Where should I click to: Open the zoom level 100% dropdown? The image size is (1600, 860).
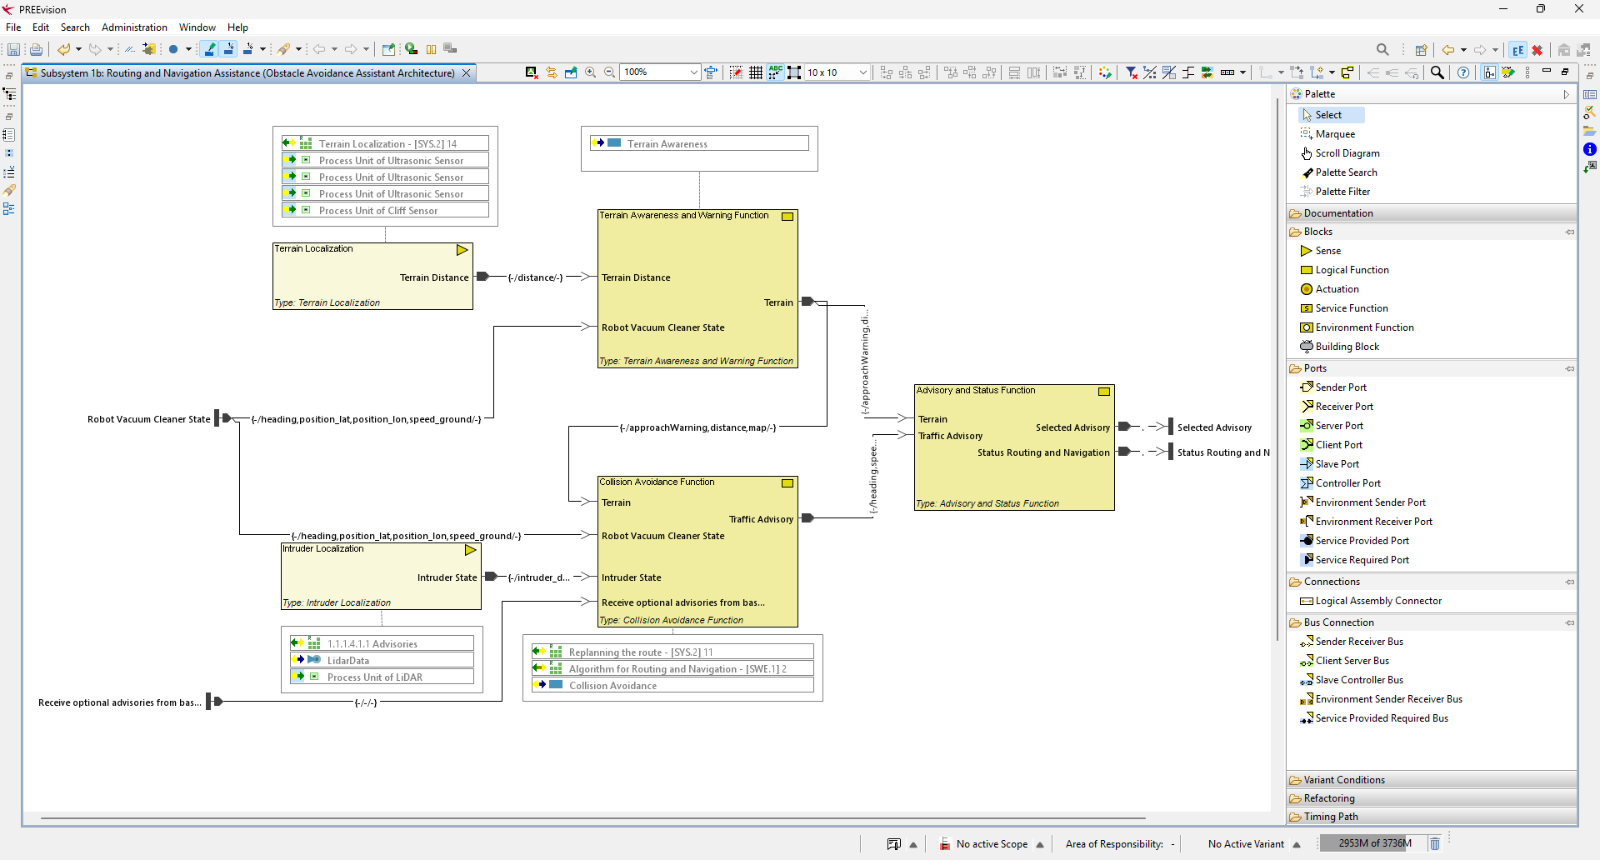click(x=693, y=72)
